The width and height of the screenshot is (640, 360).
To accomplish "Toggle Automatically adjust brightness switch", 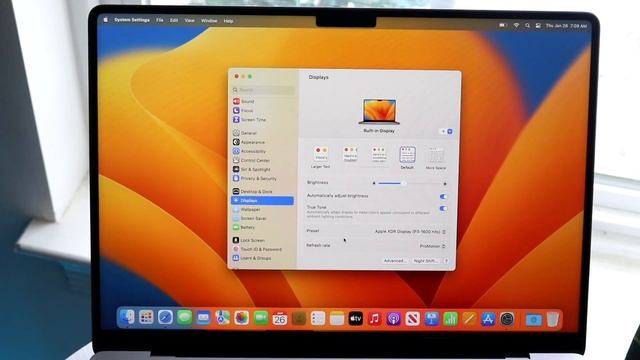I will click(x=443, y=196).
